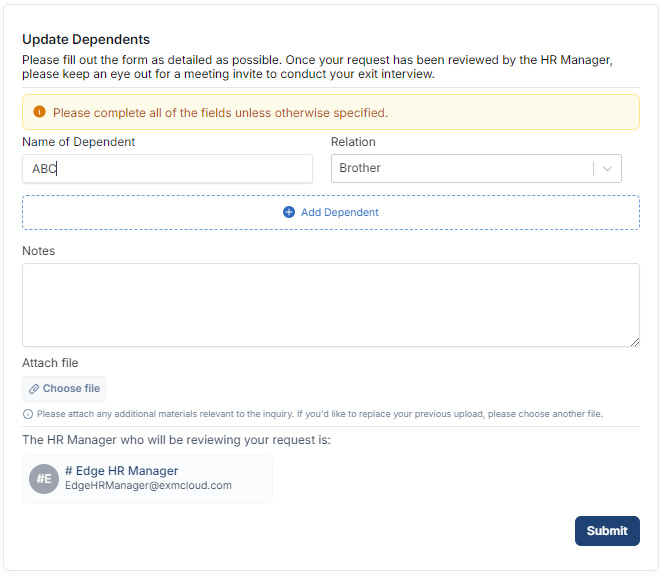Click the 'Relation' field label

tap(353, 142)
